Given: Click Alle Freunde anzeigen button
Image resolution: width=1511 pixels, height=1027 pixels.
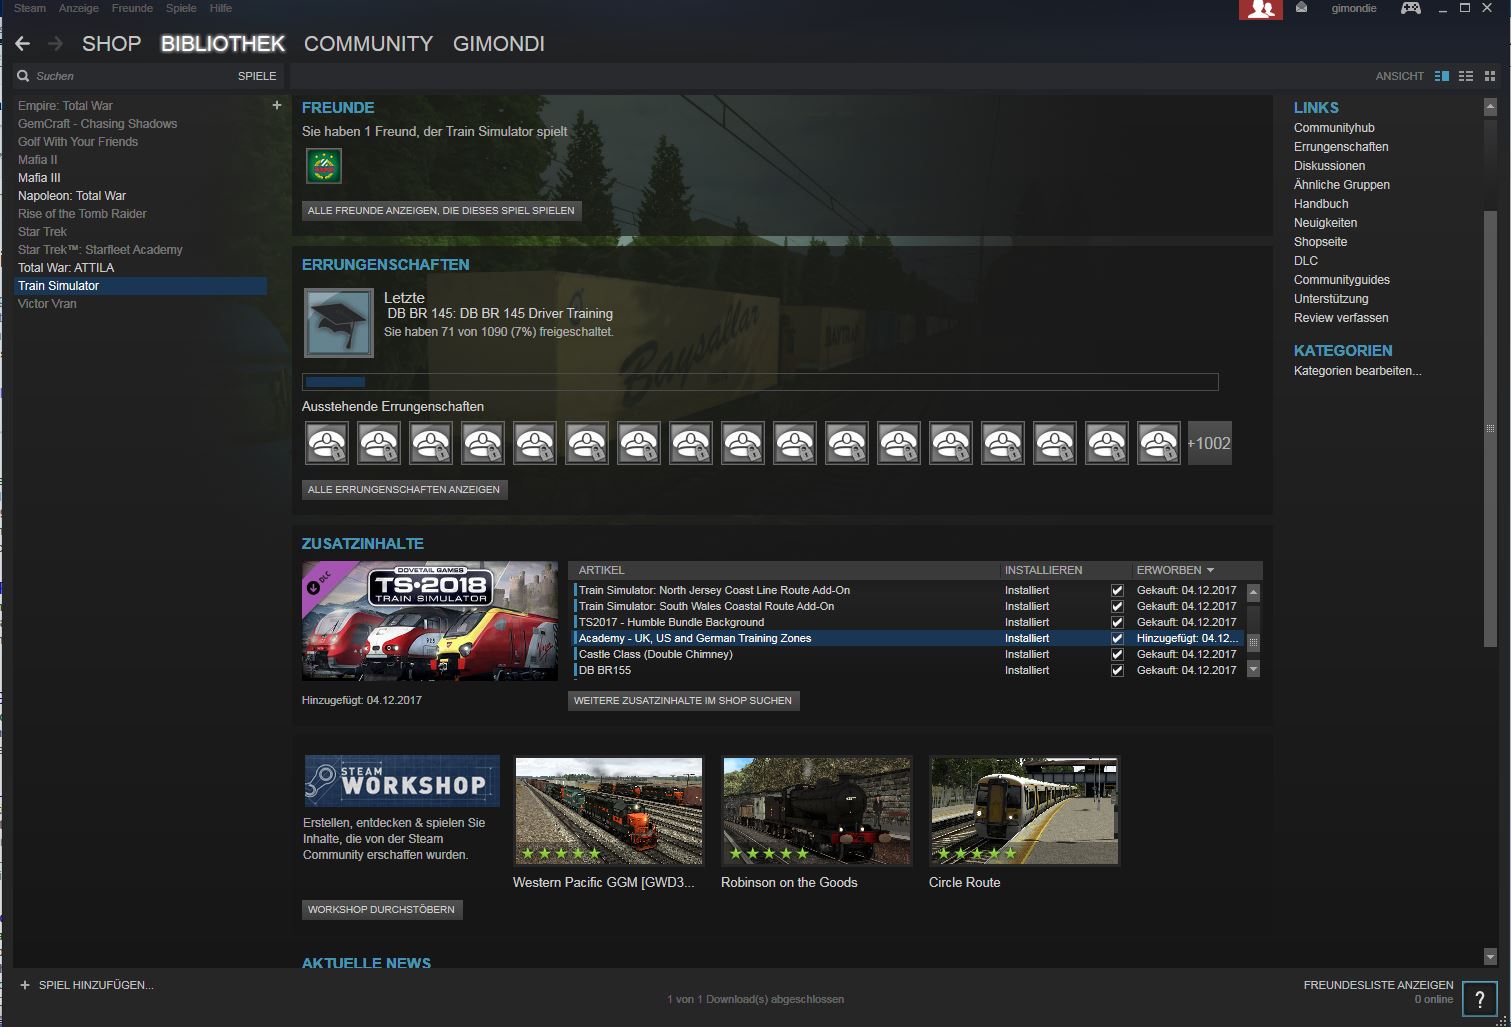Looking at the screenshot, I should (x=441, y=211).
